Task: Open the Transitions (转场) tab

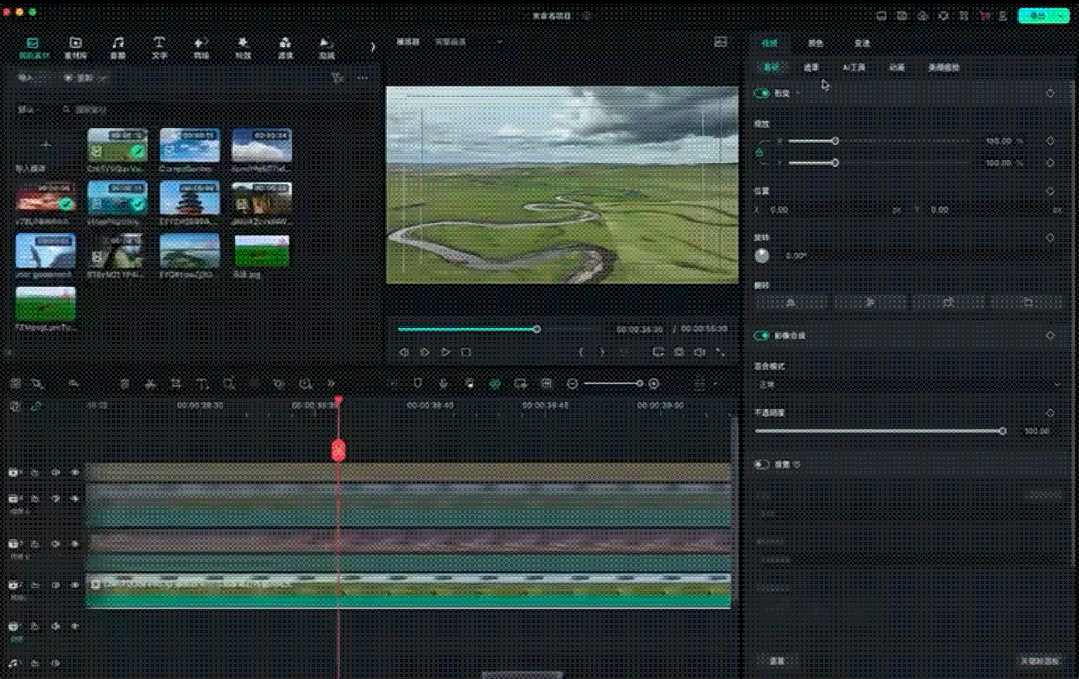Action: point(201,48)
